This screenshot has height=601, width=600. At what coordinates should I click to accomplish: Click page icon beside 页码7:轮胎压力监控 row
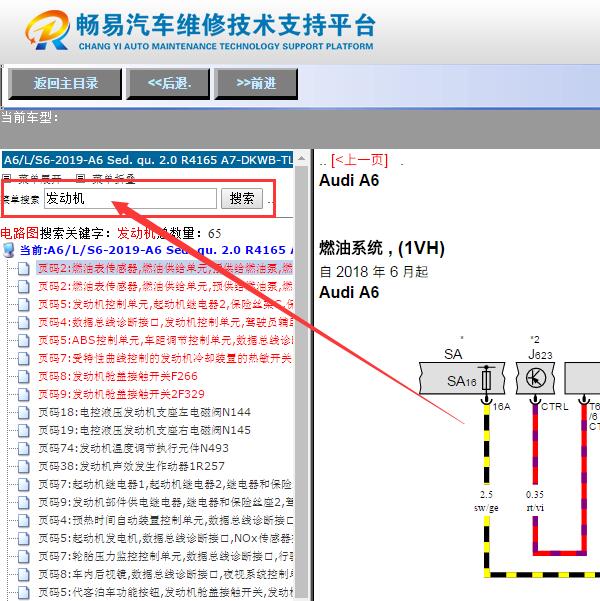pos(23,557)
